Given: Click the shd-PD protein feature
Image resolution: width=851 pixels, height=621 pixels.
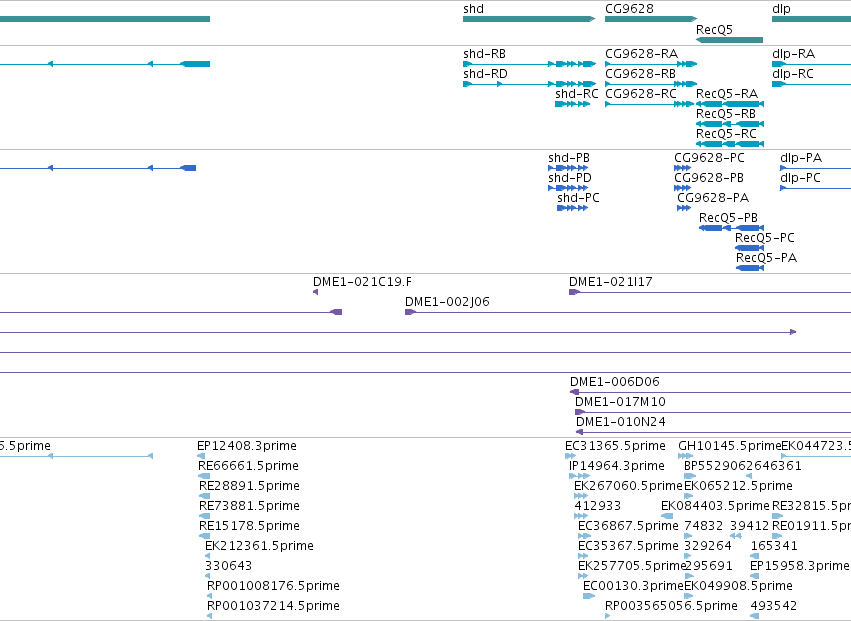Looking at the screenshot, I should (x=570, y=178).
